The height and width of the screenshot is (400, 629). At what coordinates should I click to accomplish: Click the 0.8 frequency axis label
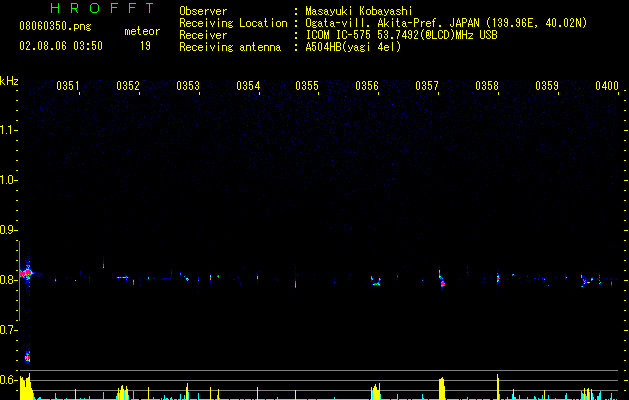click(8, 280)
